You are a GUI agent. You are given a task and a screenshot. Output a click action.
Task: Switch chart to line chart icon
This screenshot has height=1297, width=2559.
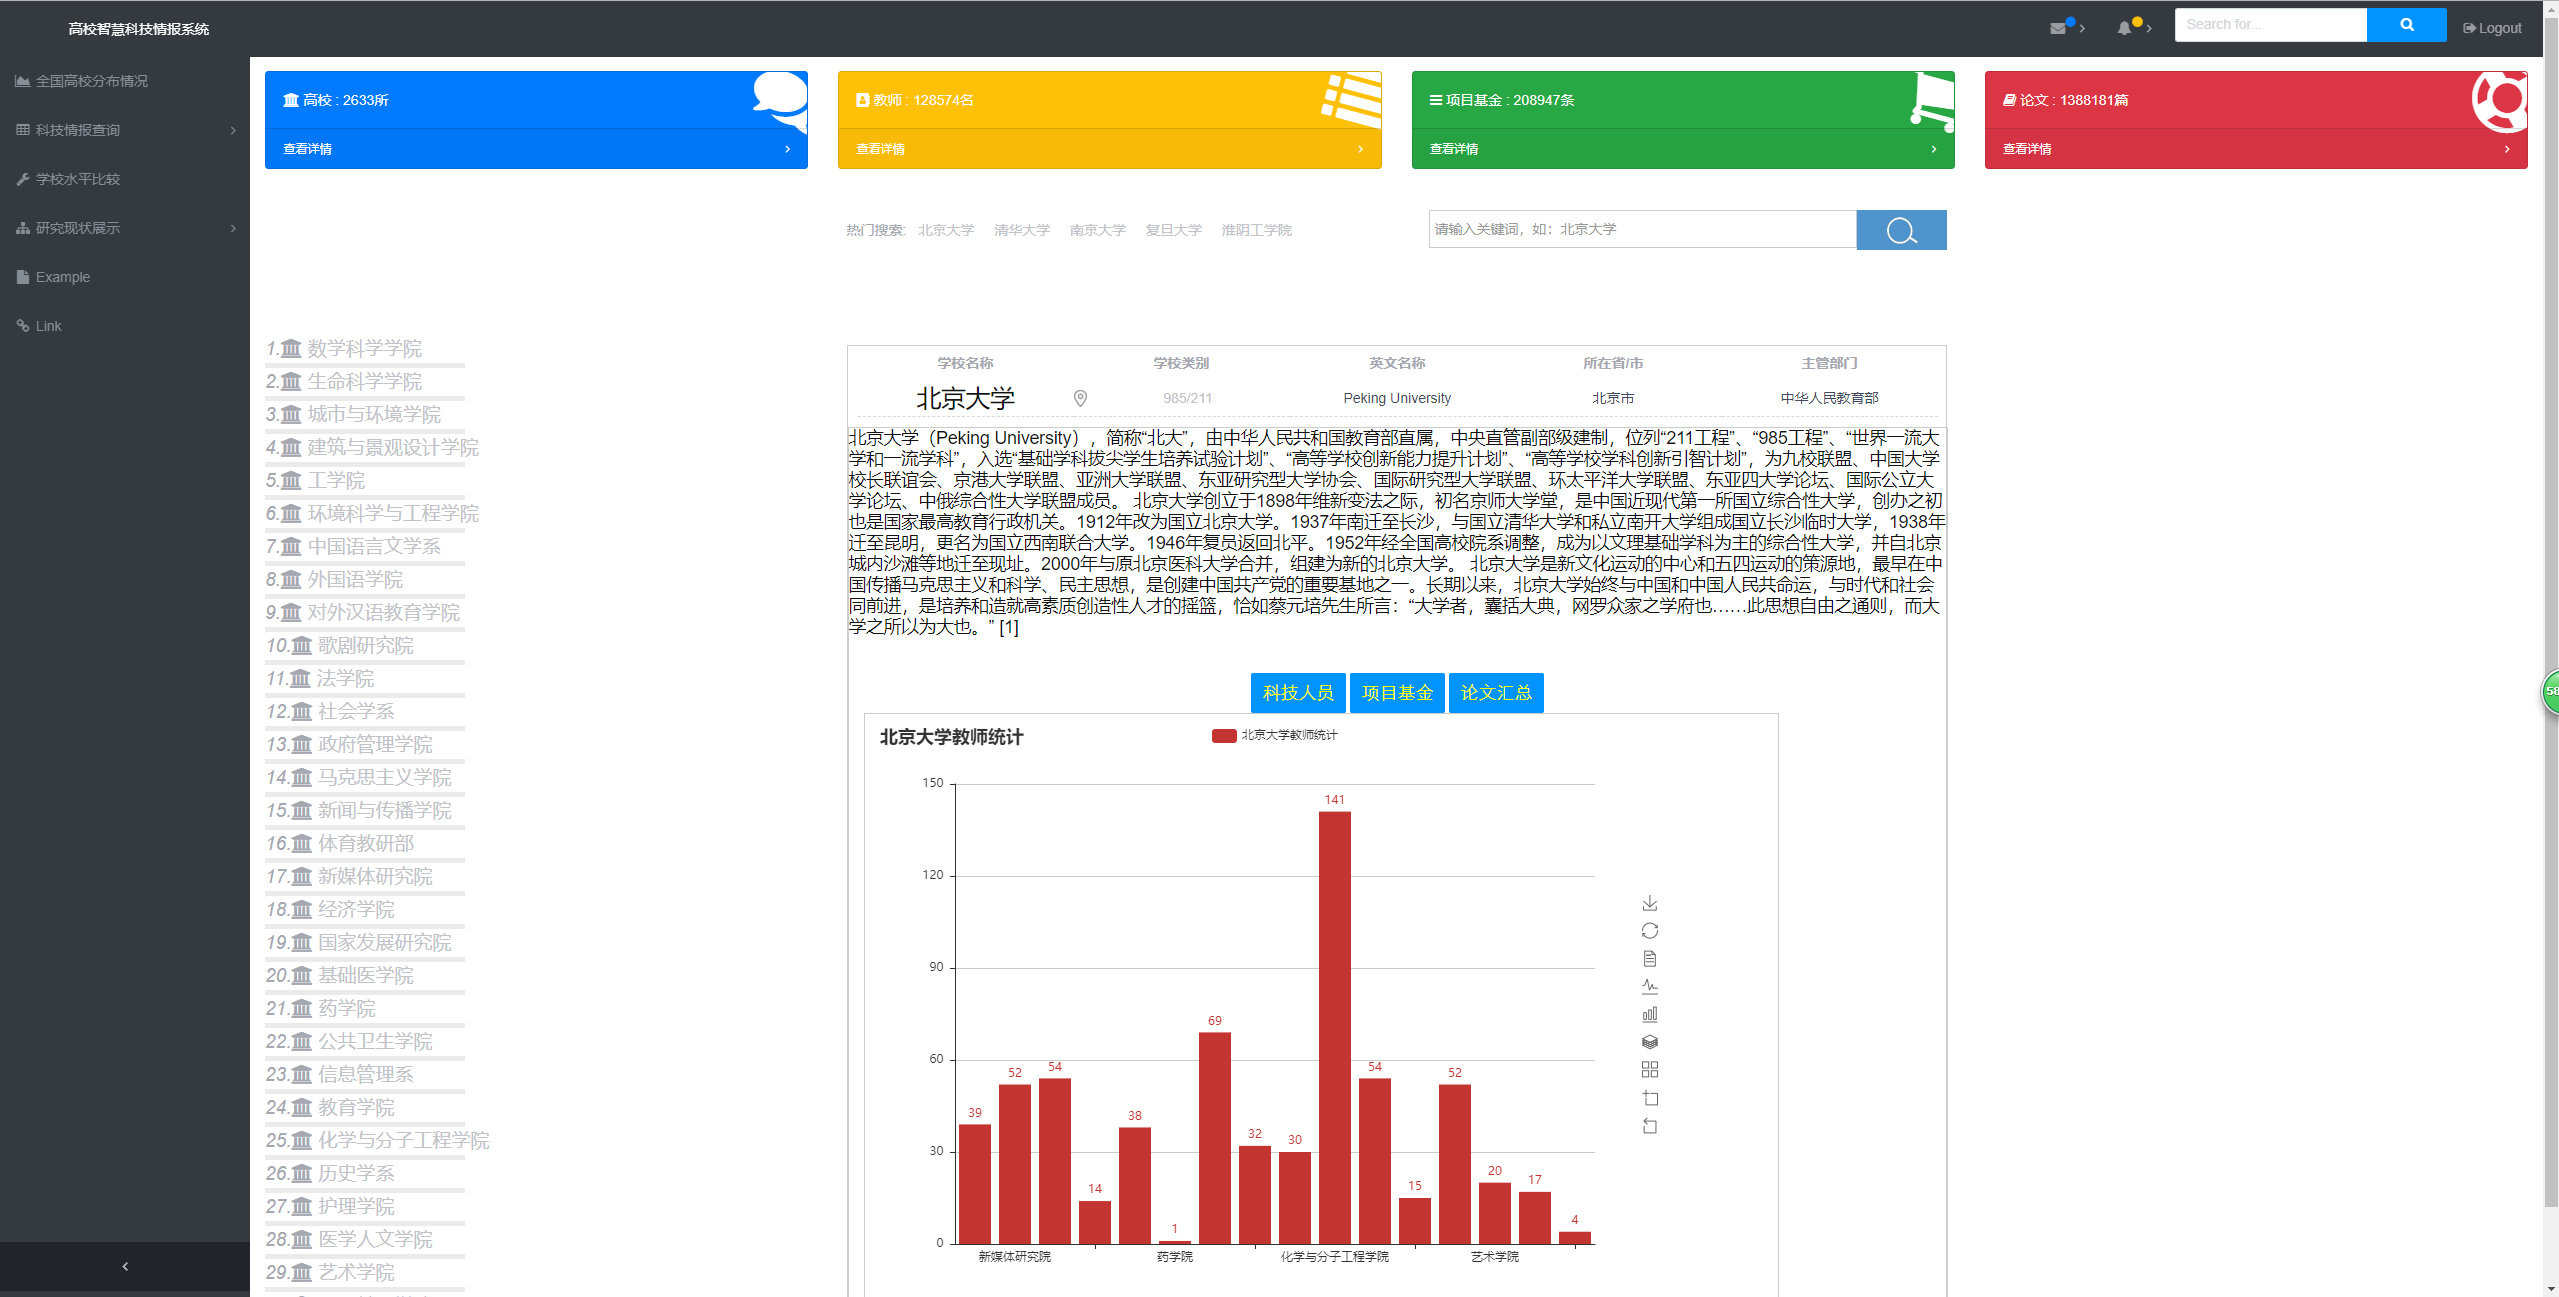coord(1650,986)
